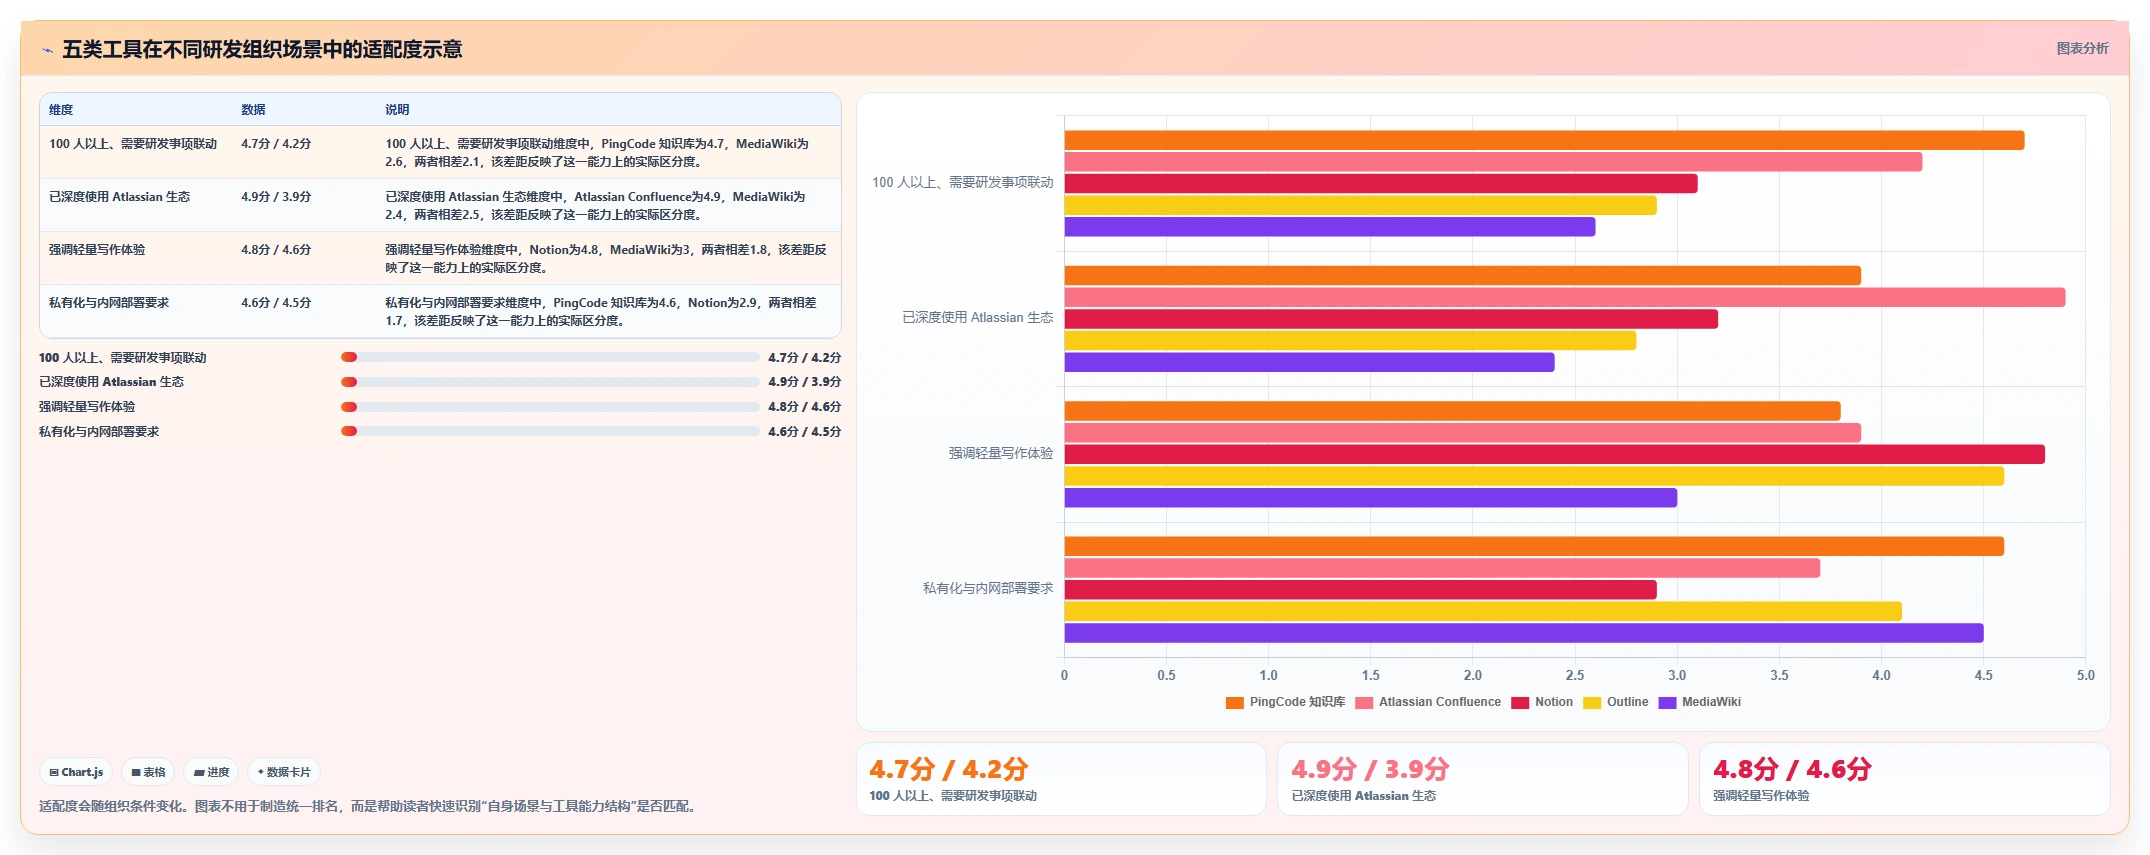Select the 说明 column header
This screenshot has height=855, width=2150.
click(x=397, y=110)
